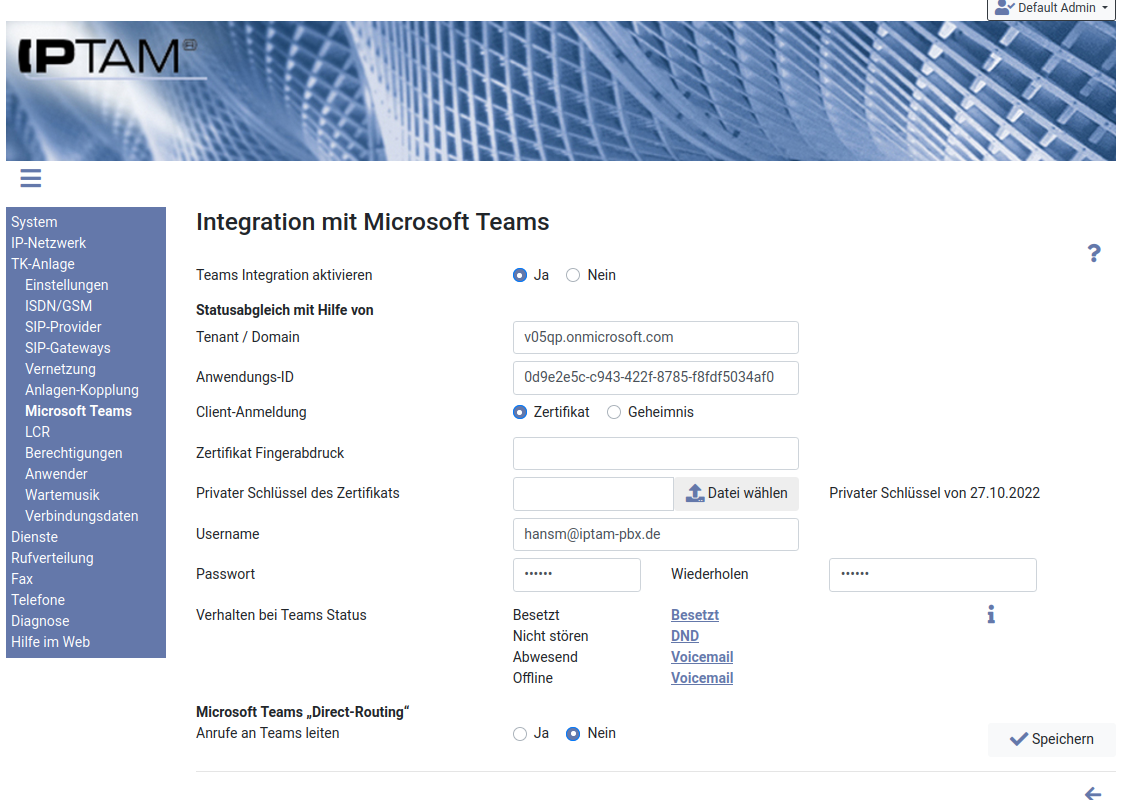
Task: Click the DND link for Nicht stören
Action: coord(684,636)
